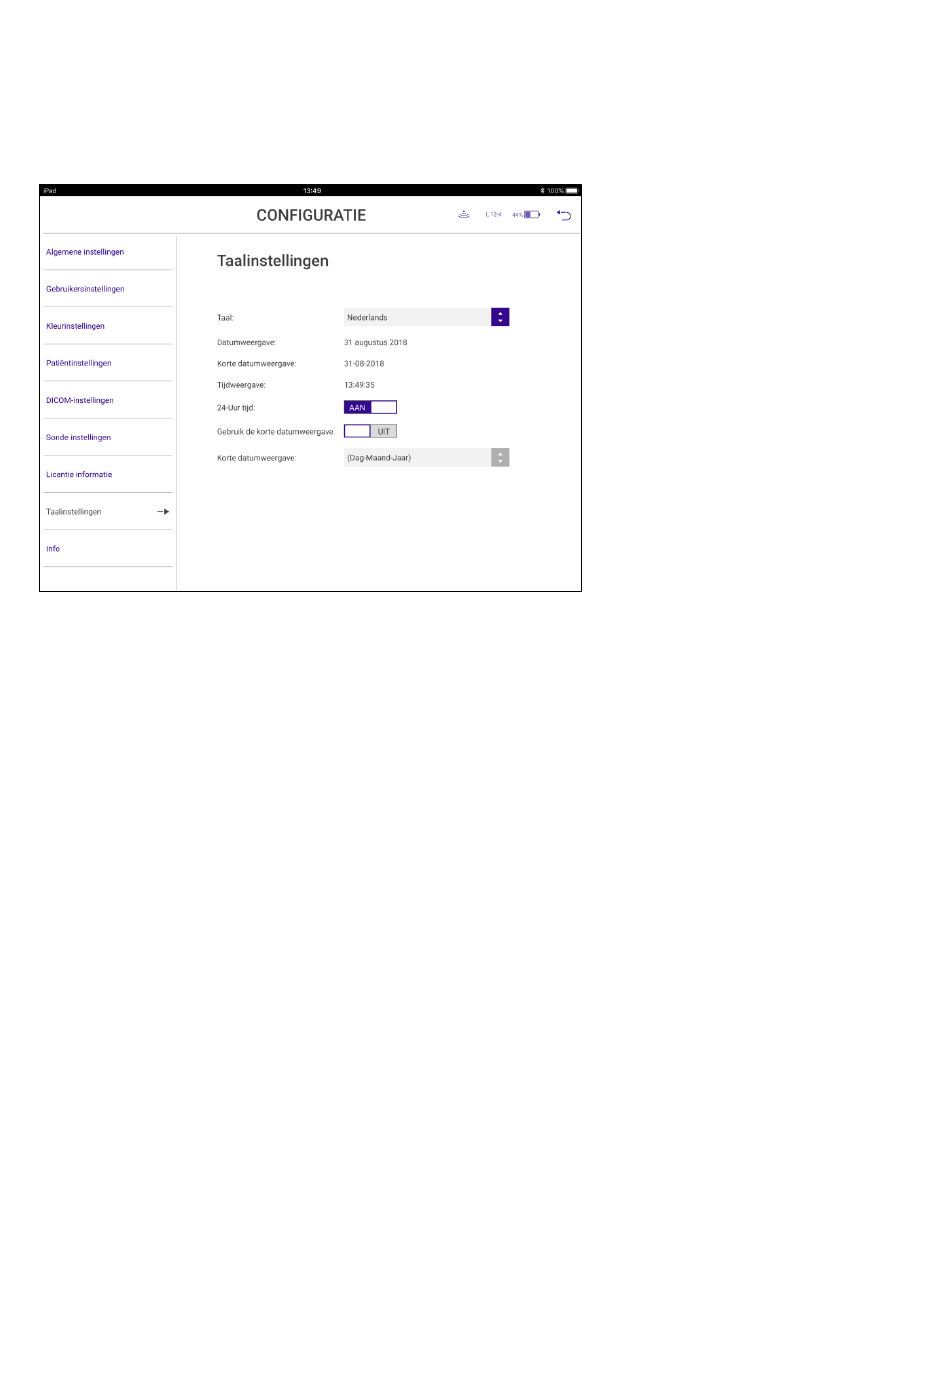Tap the 100% iPad battery indicator

(563, 190)
